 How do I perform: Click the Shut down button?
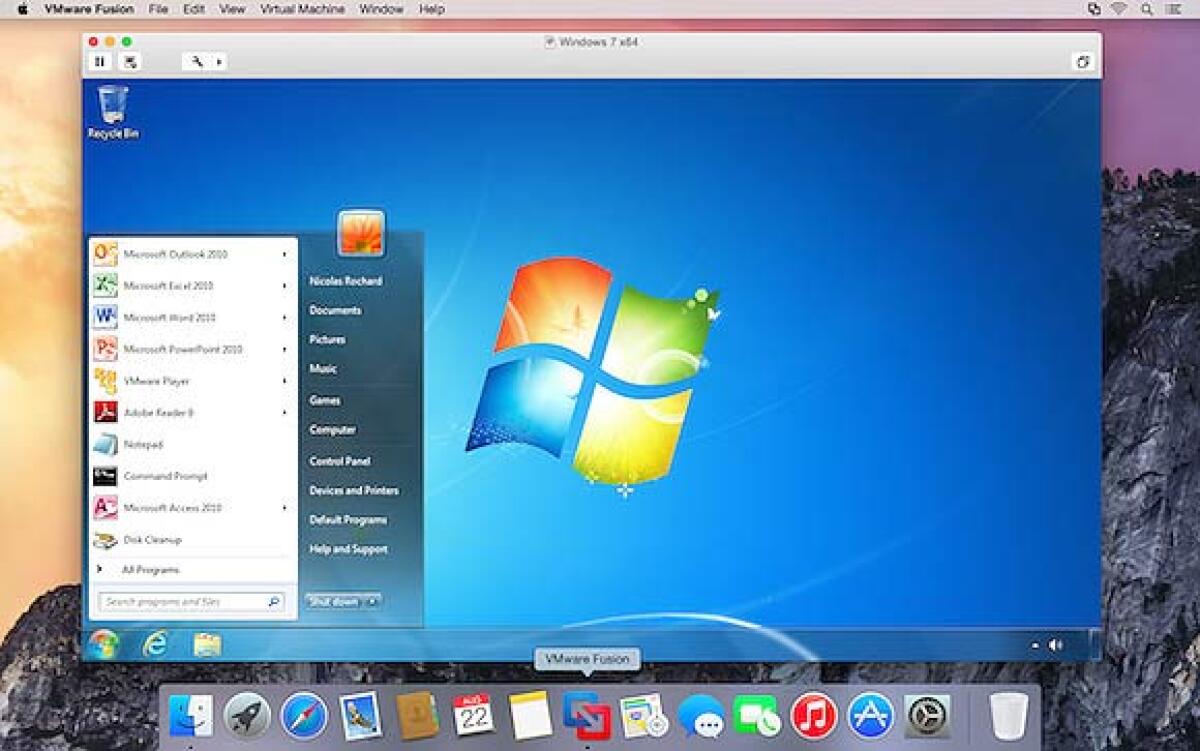pos(330,603)
